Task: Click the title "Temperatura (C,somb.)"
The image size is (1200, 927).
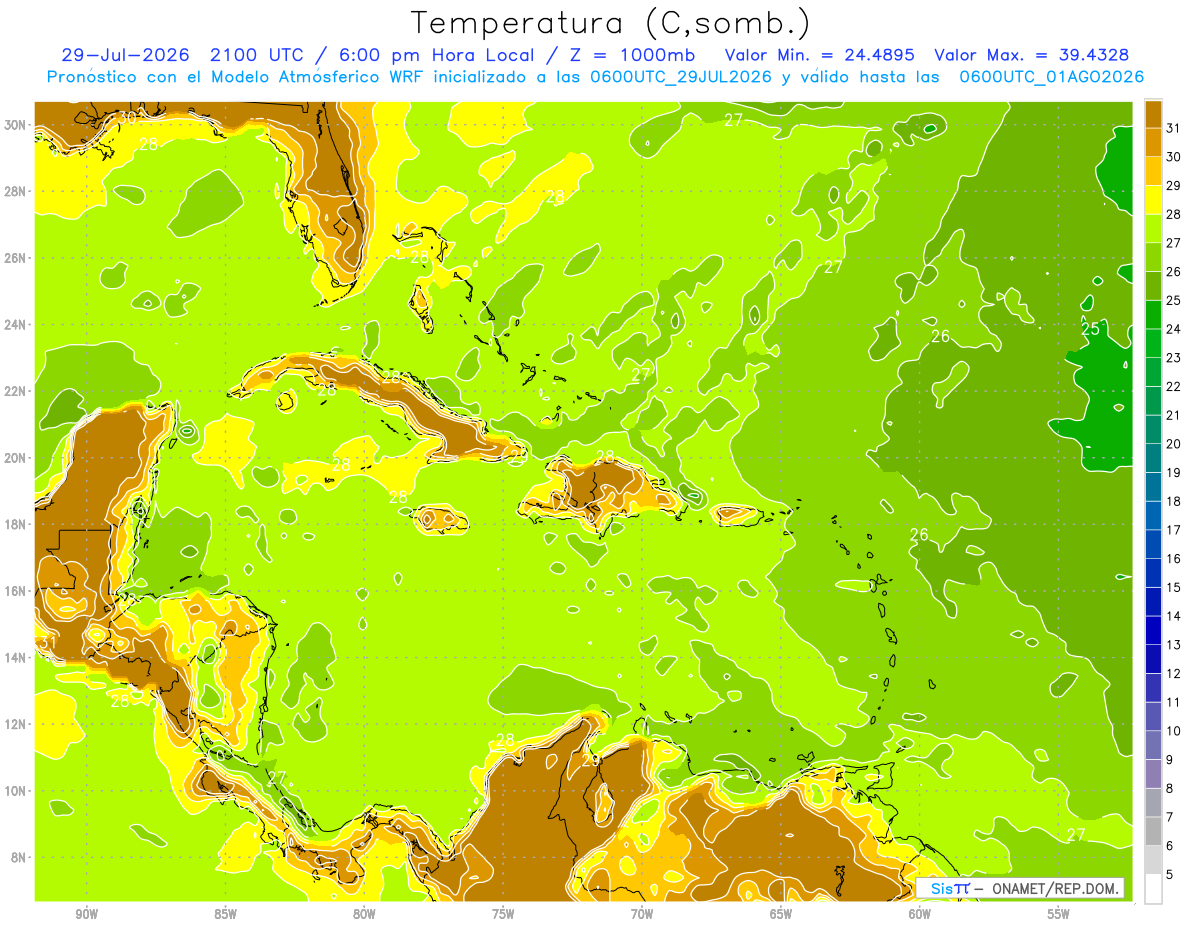Action: (611, 24)
